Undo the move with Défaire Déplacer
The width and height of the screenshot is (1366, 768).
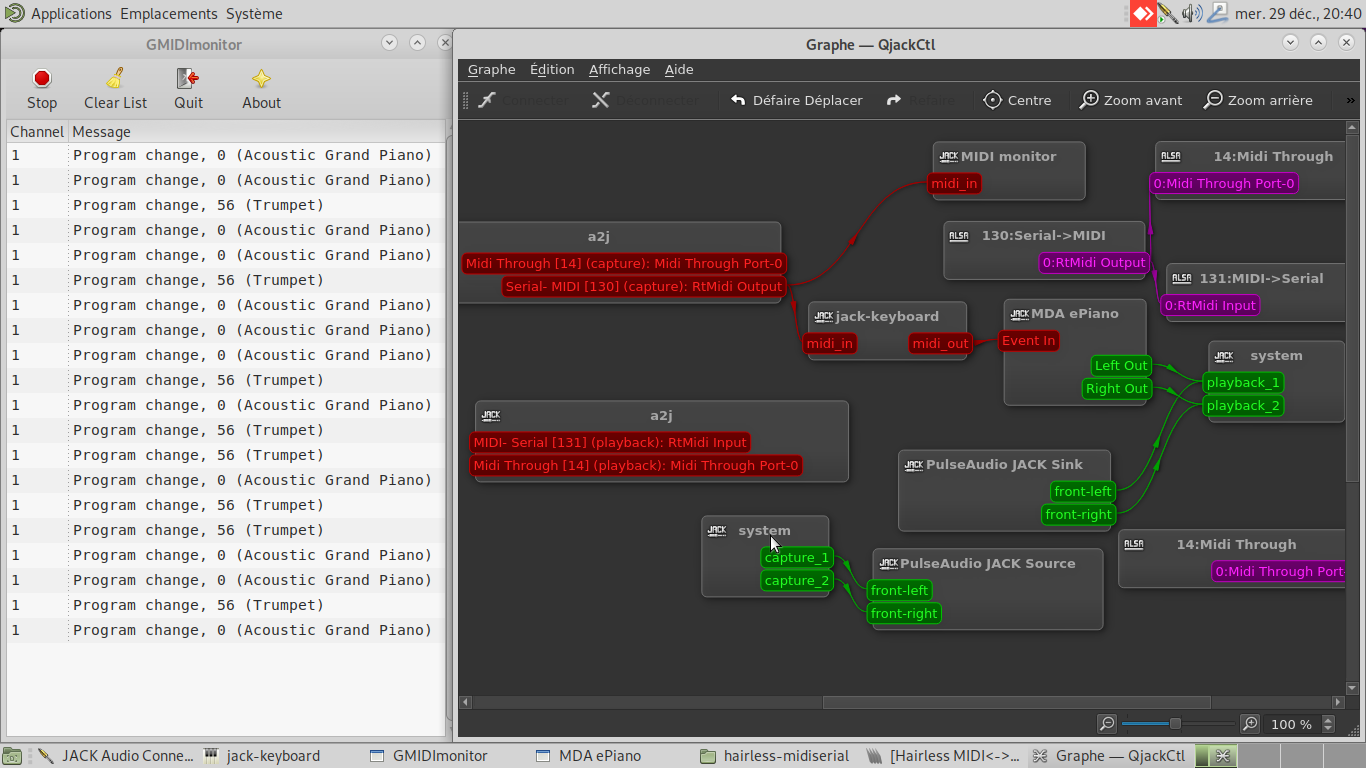pos(796,100)
